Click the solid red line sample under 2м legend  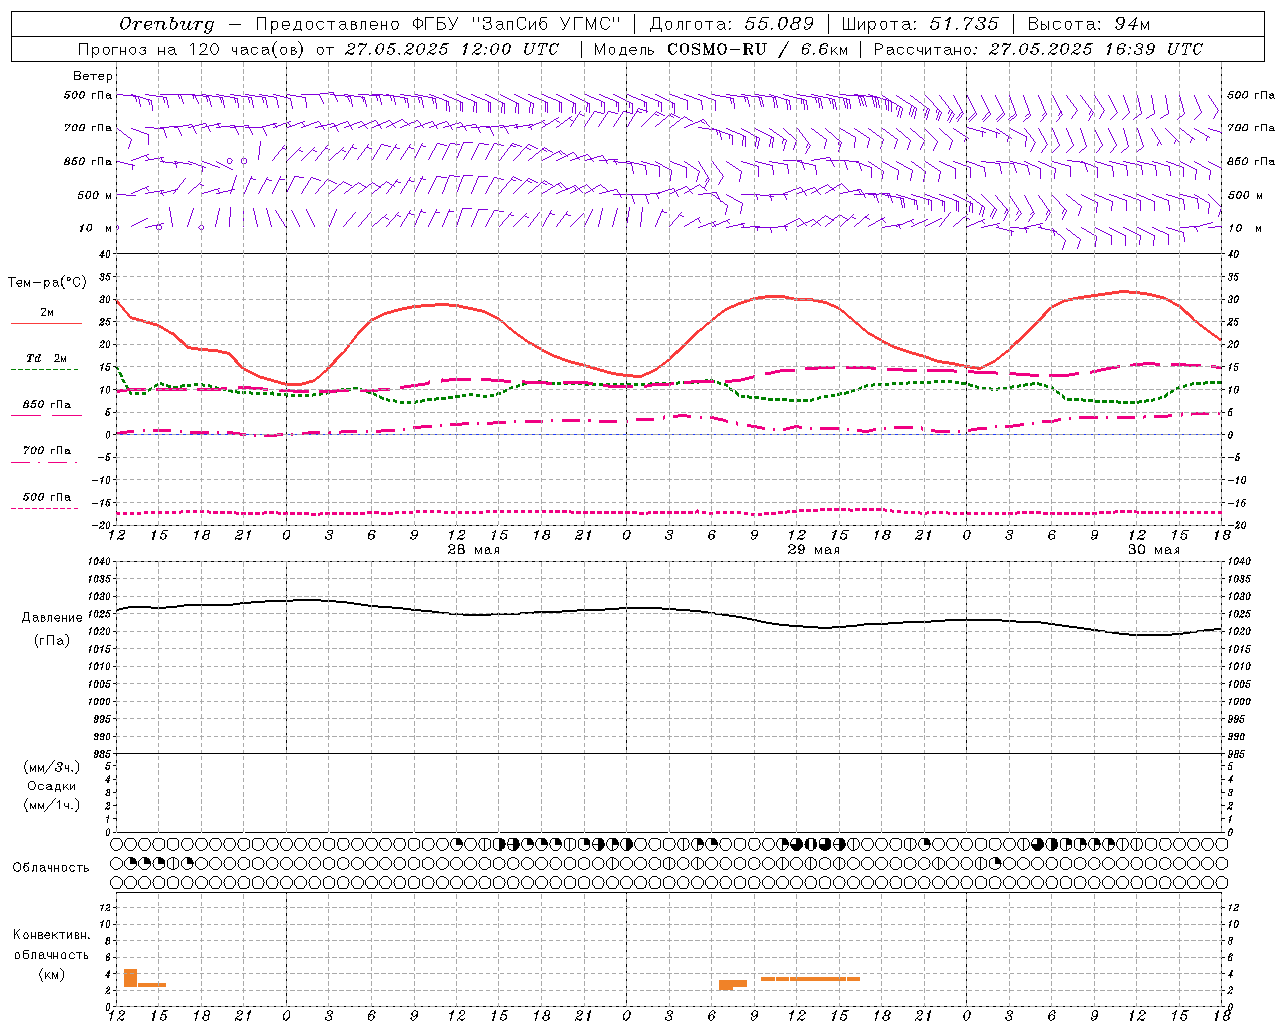[46, 323]
